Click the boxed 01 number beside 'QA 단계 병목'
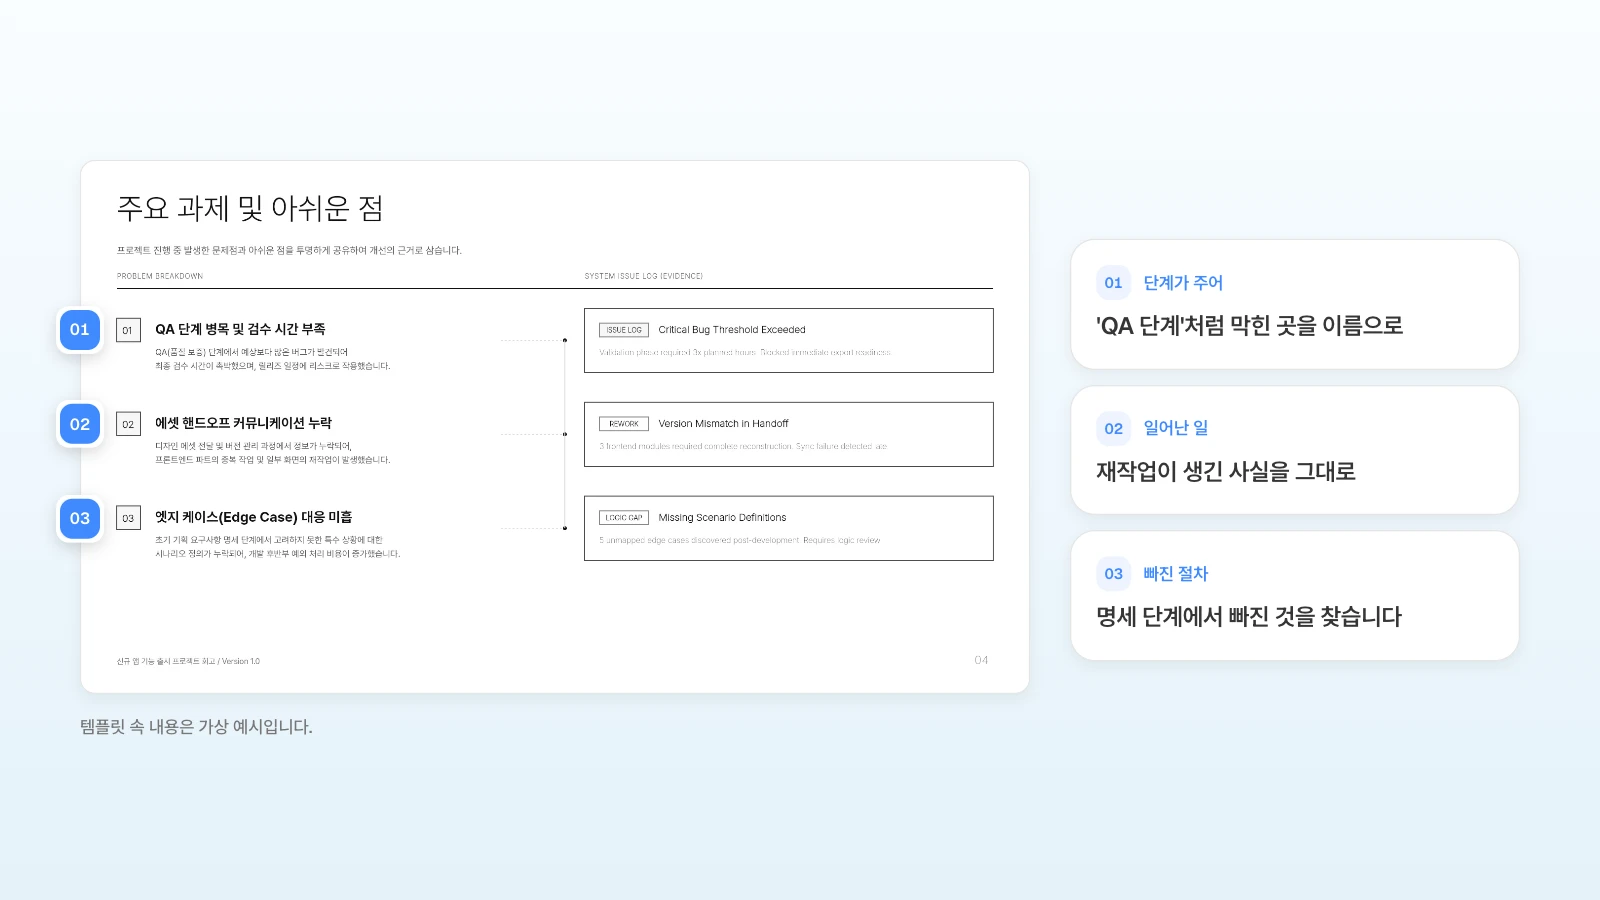Viewport: 1600px width, 900px height. click(x=128, y=330)
